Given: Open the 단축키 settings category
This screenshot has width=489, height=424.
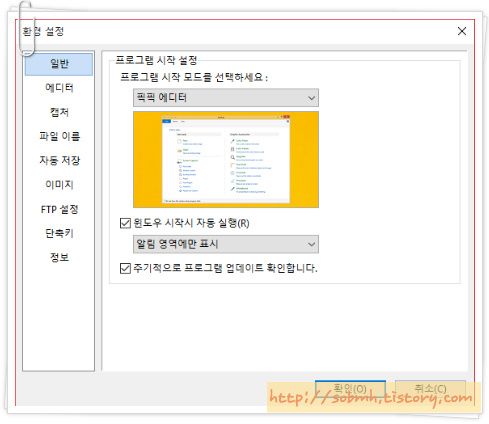Looking at the screenshot, I should pos(59,233).
